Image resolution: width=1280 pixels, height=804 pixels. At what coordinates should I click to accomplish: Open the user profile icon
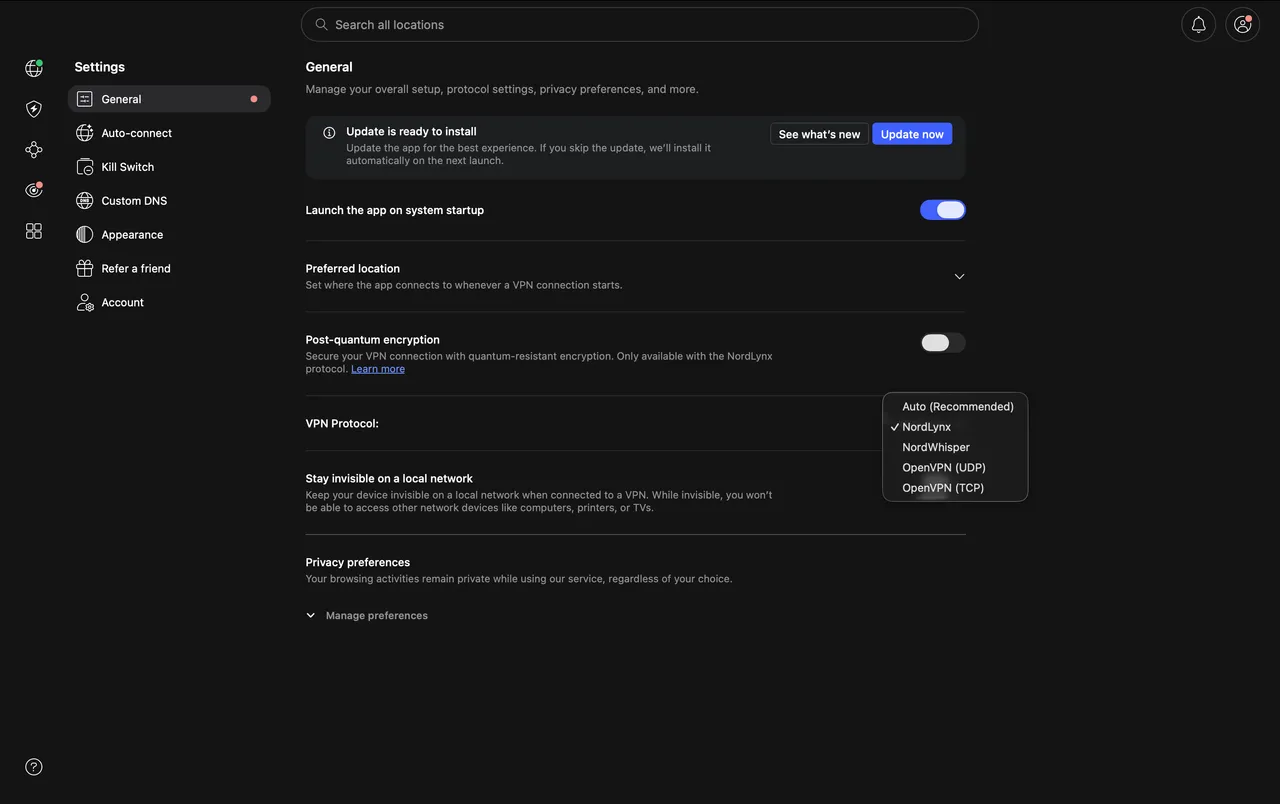(x=1243, y=25)
